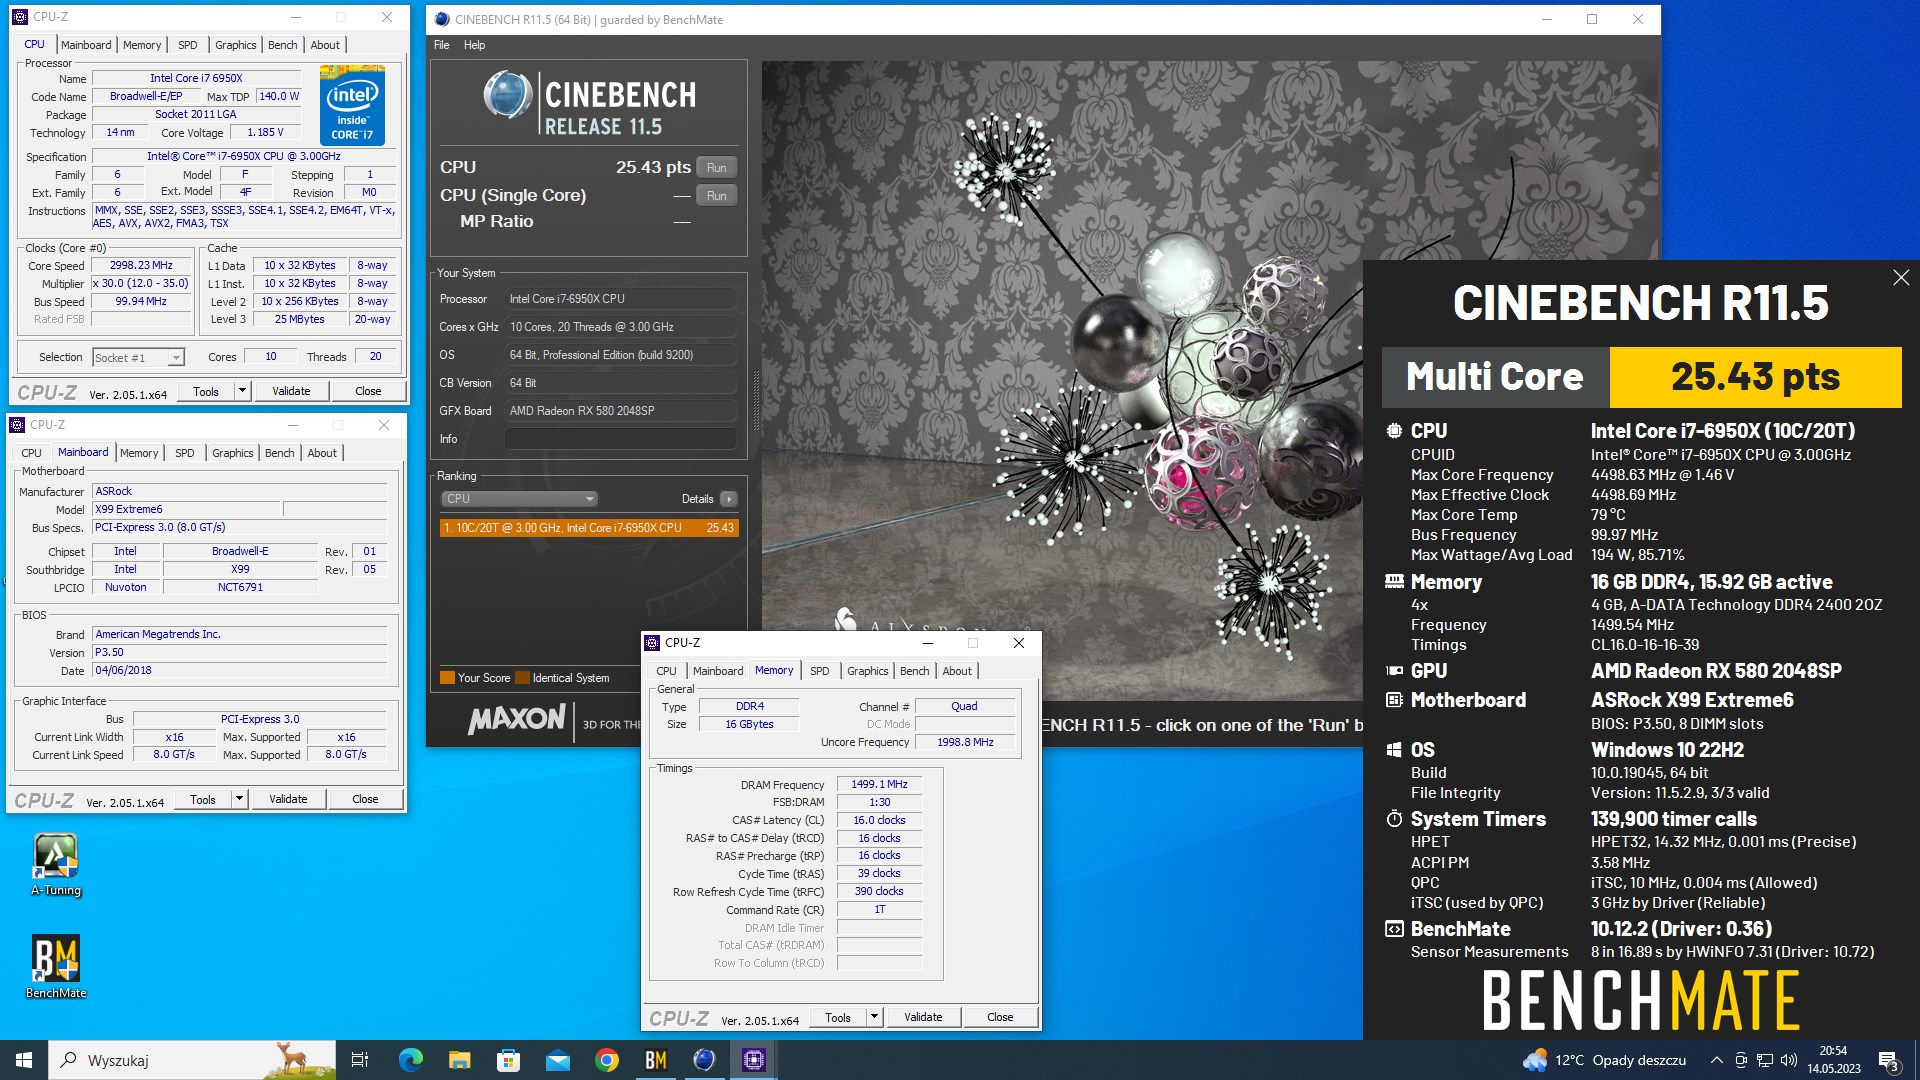Click Validate in top CPU-Z window
The image size is (1920, 1080).
click(x=291, y=391)
